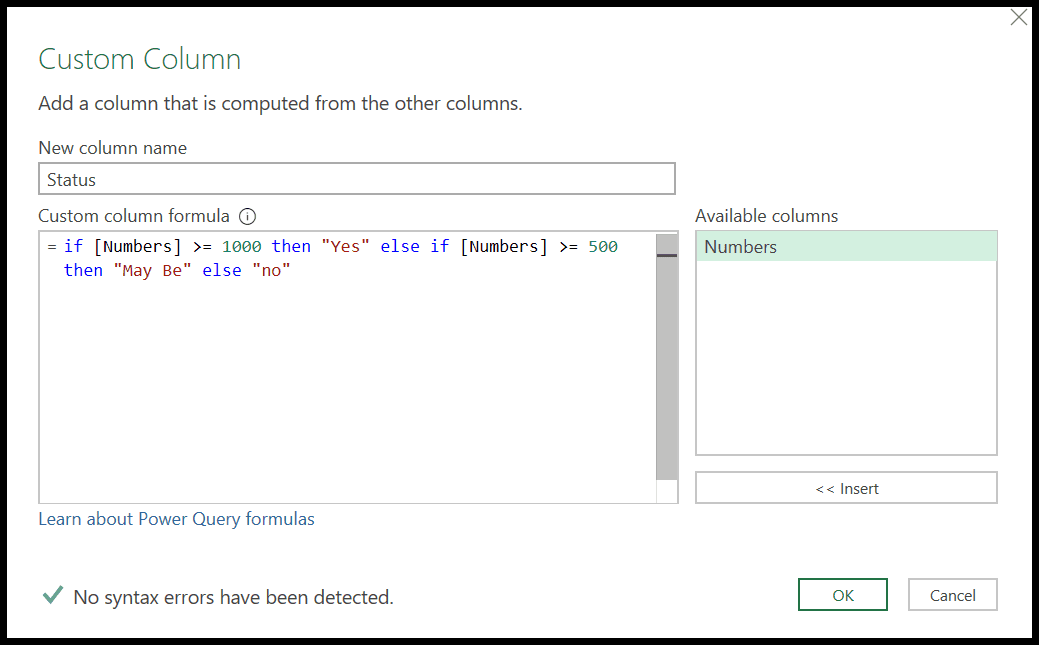Viewport: 1039px width, 645px height.
Task: Click the New column name field
Action: (x=357, y=179)
